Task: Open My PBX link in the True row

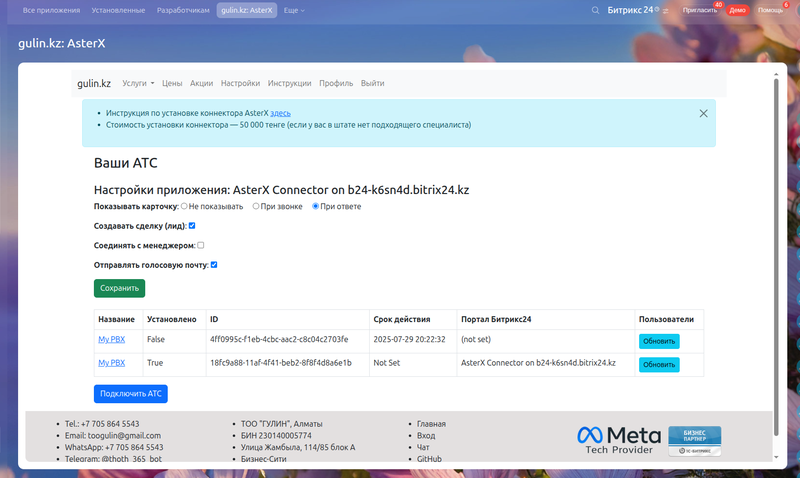Action: 112,363
